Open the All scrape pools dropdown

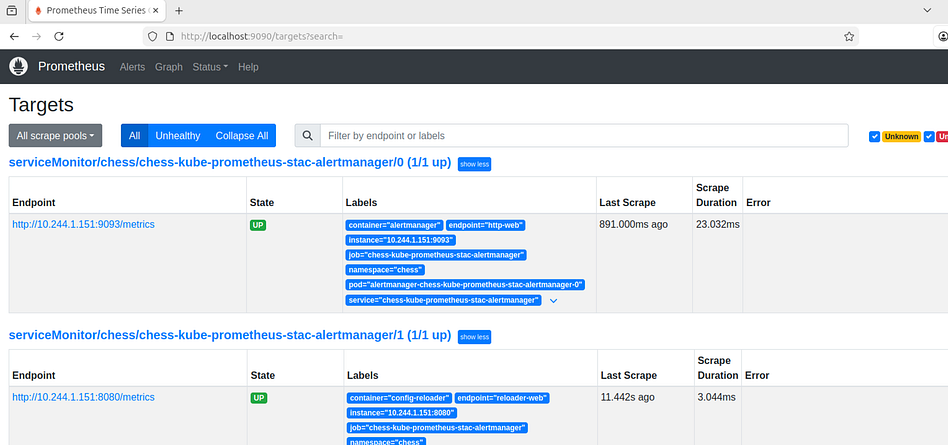55,135
